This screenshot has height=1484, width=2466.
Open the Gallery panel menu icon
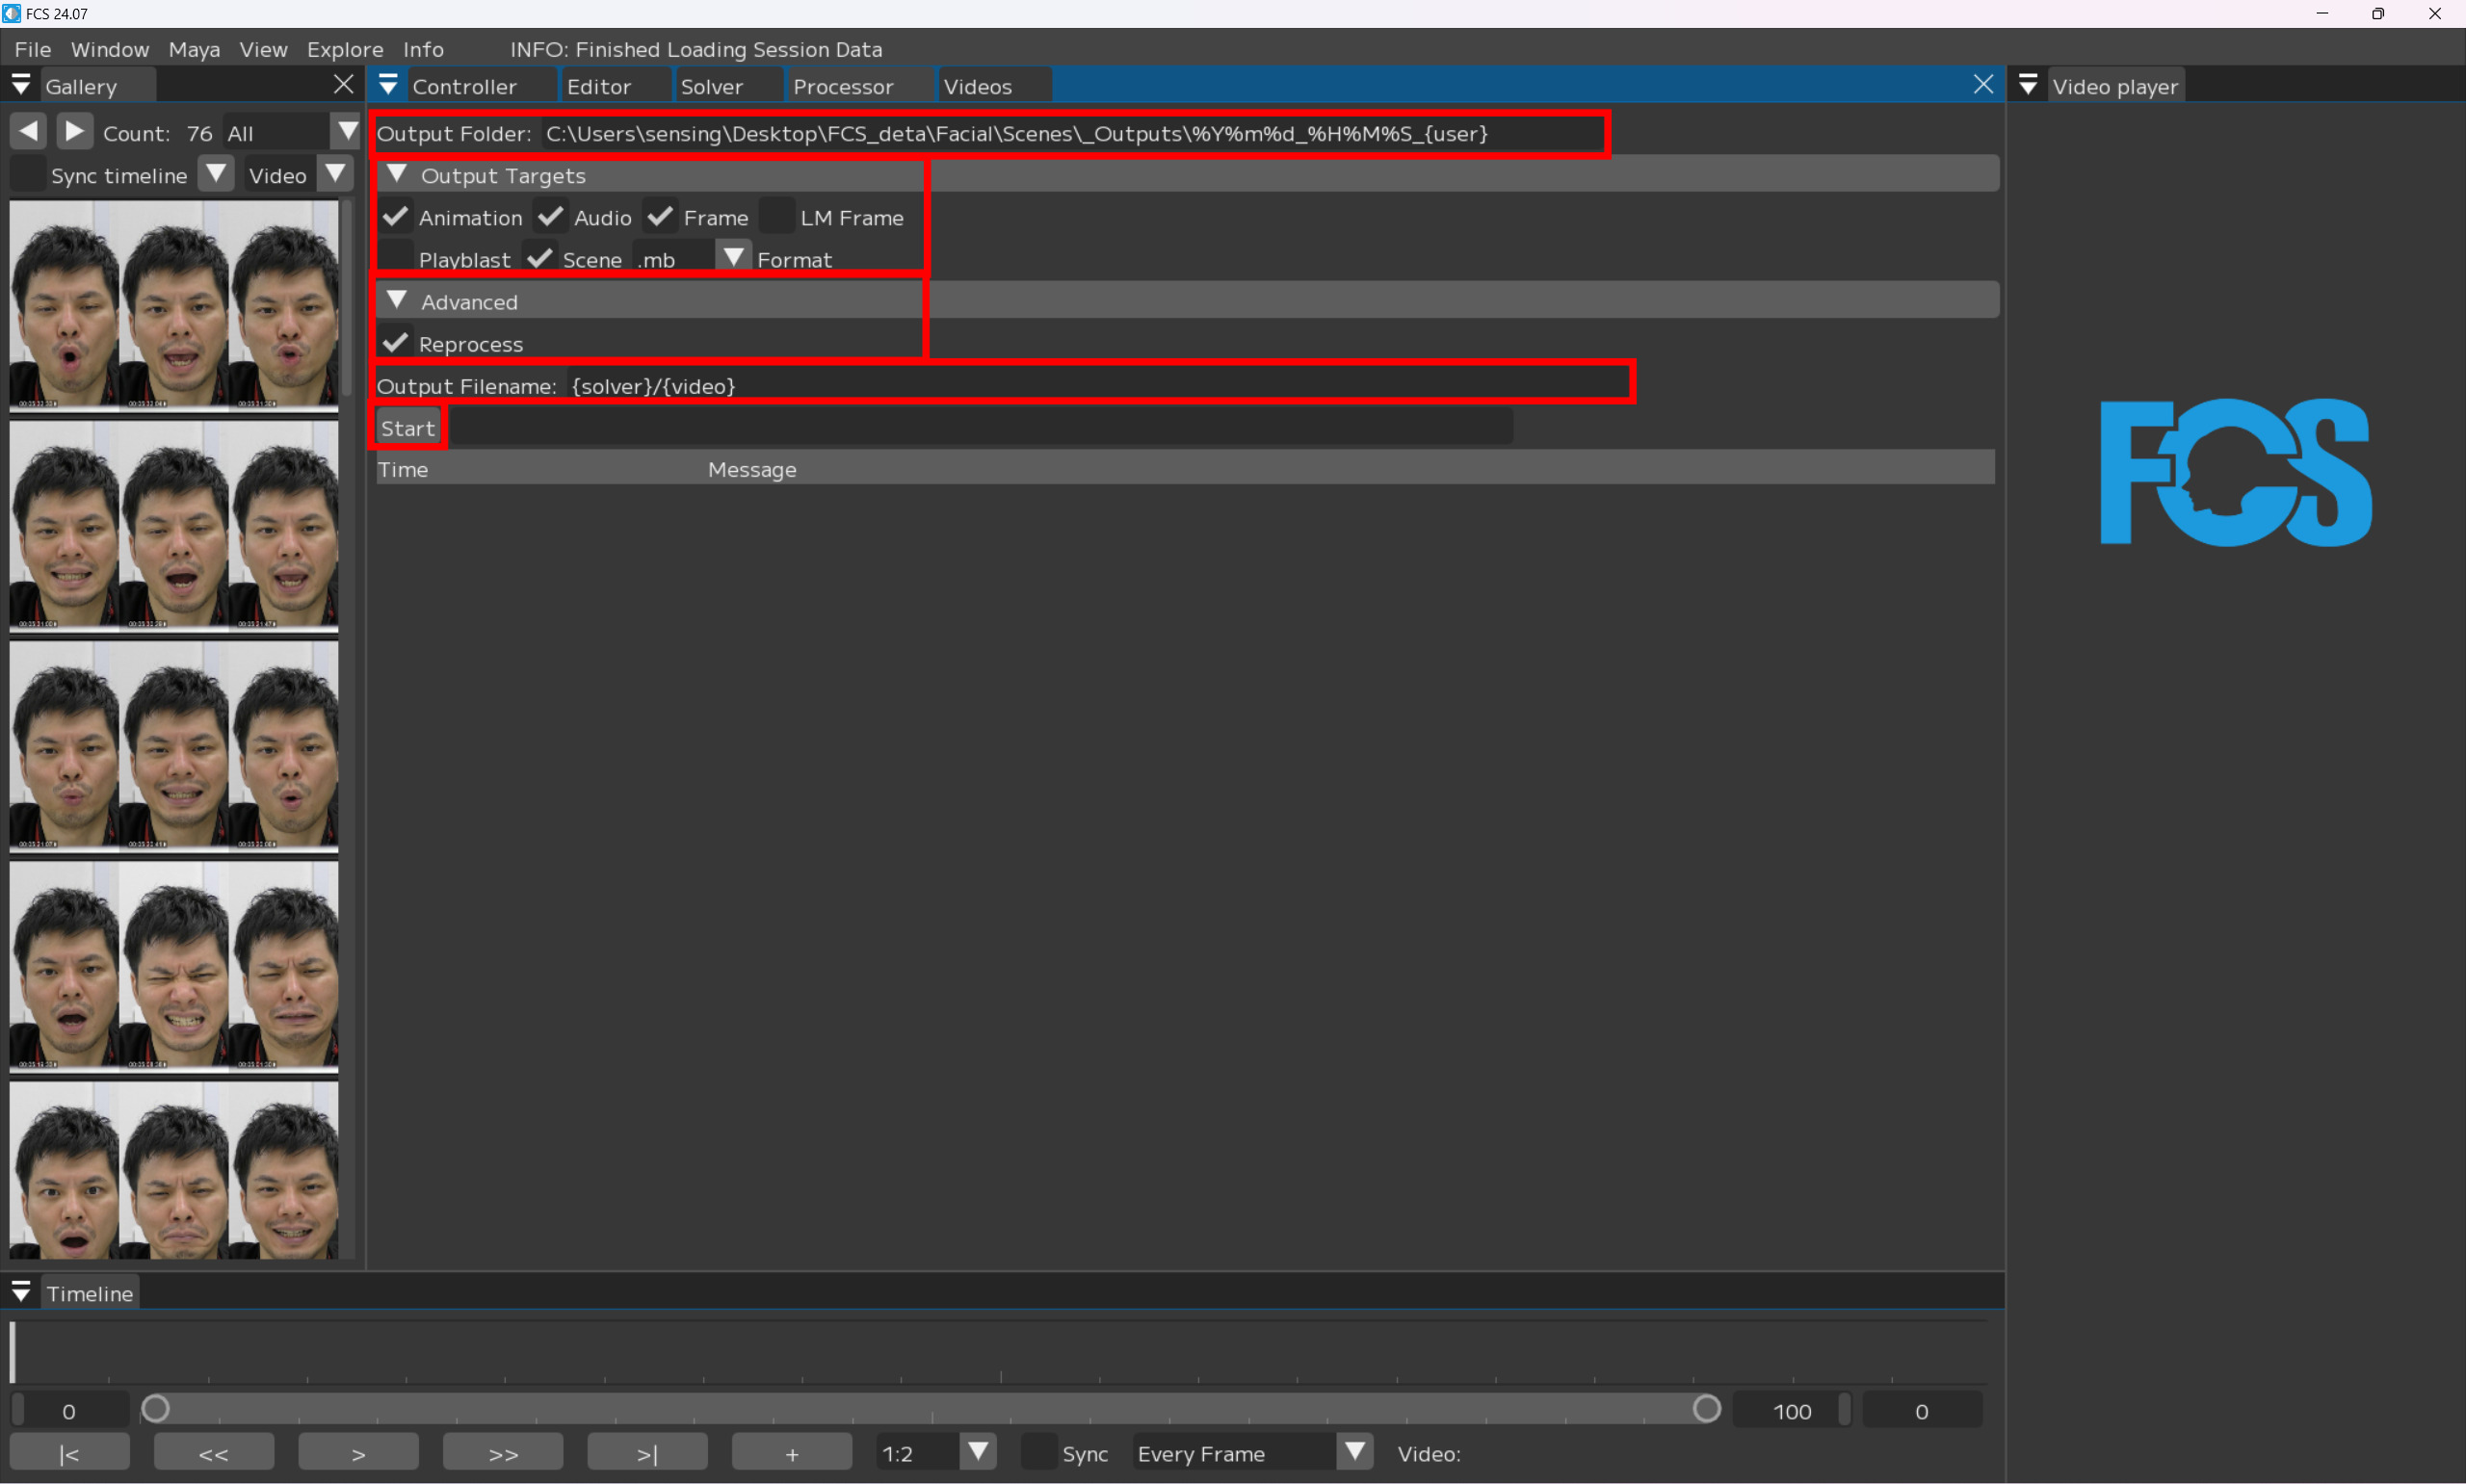tap(21, 85)
